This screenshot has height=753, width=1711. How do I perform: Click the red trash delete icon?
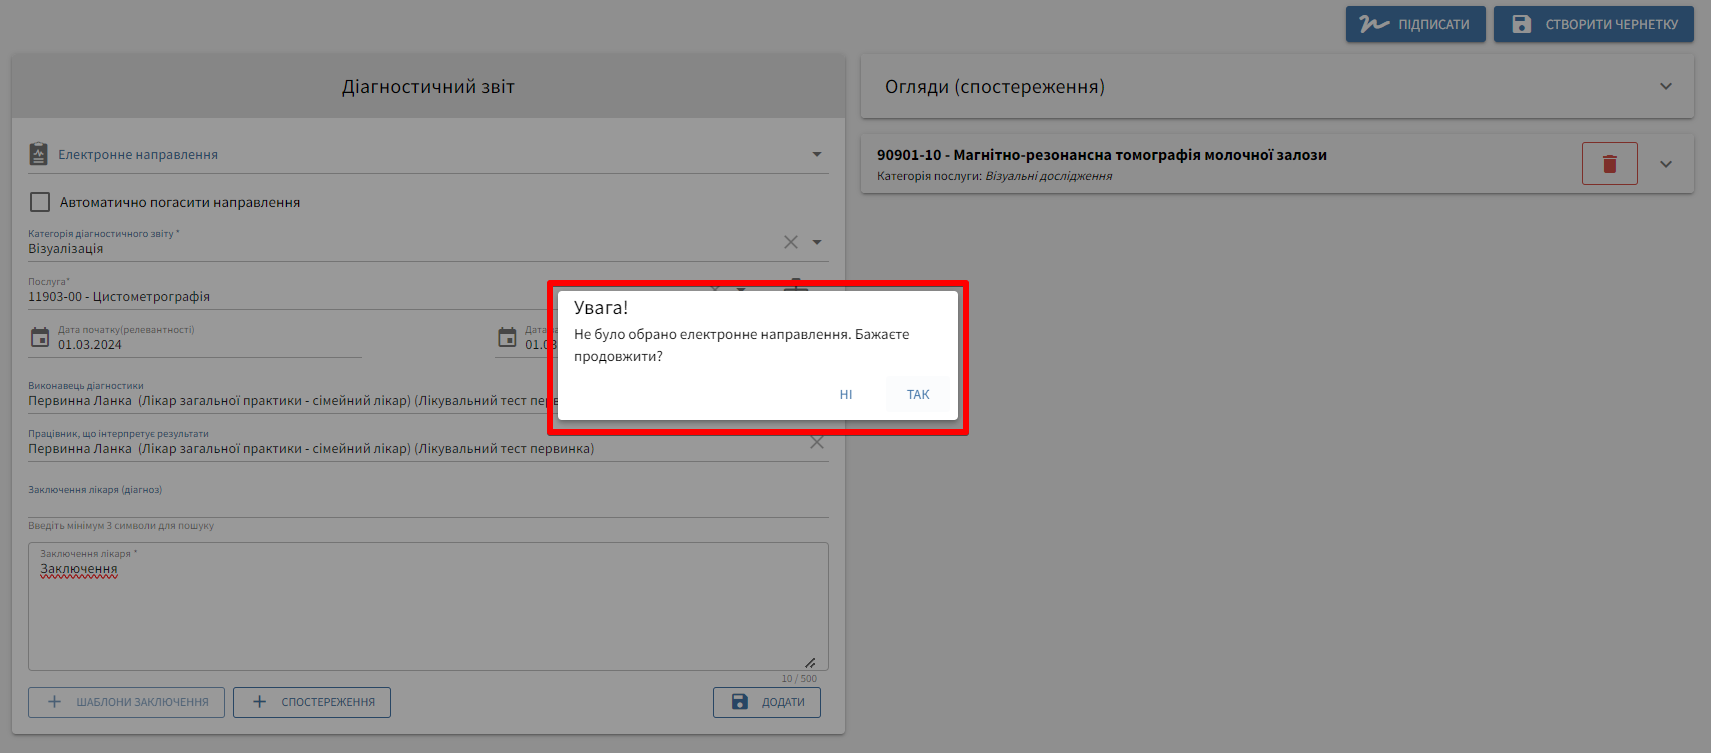tap(1609, 164)
